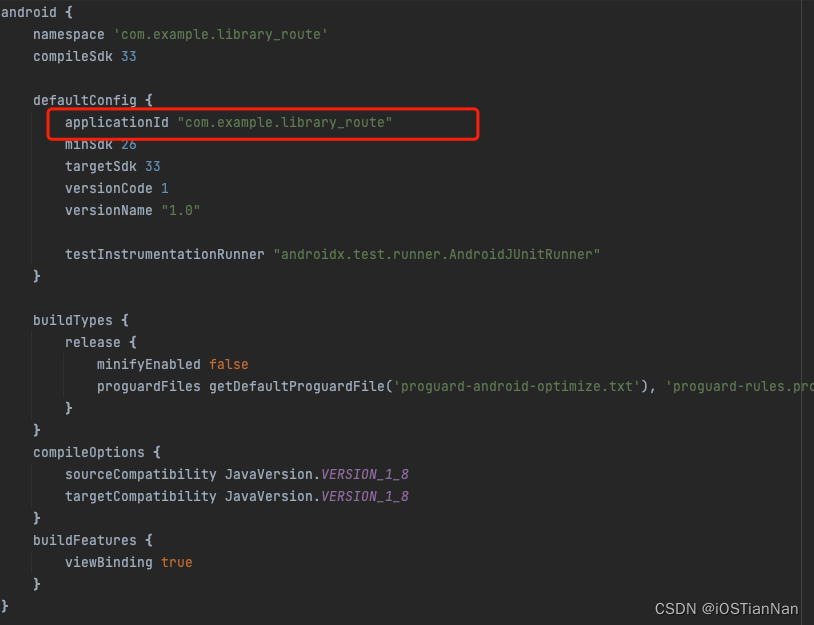Click the minSdk 26 value
Viewport: 814px width, 625px height.
click(x=129, y=144)
